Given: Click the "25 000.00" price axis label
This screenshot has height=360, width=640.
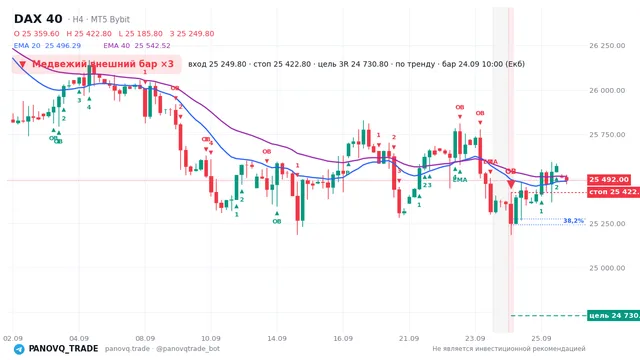Looking at the screenshot, I should point(607,268).
